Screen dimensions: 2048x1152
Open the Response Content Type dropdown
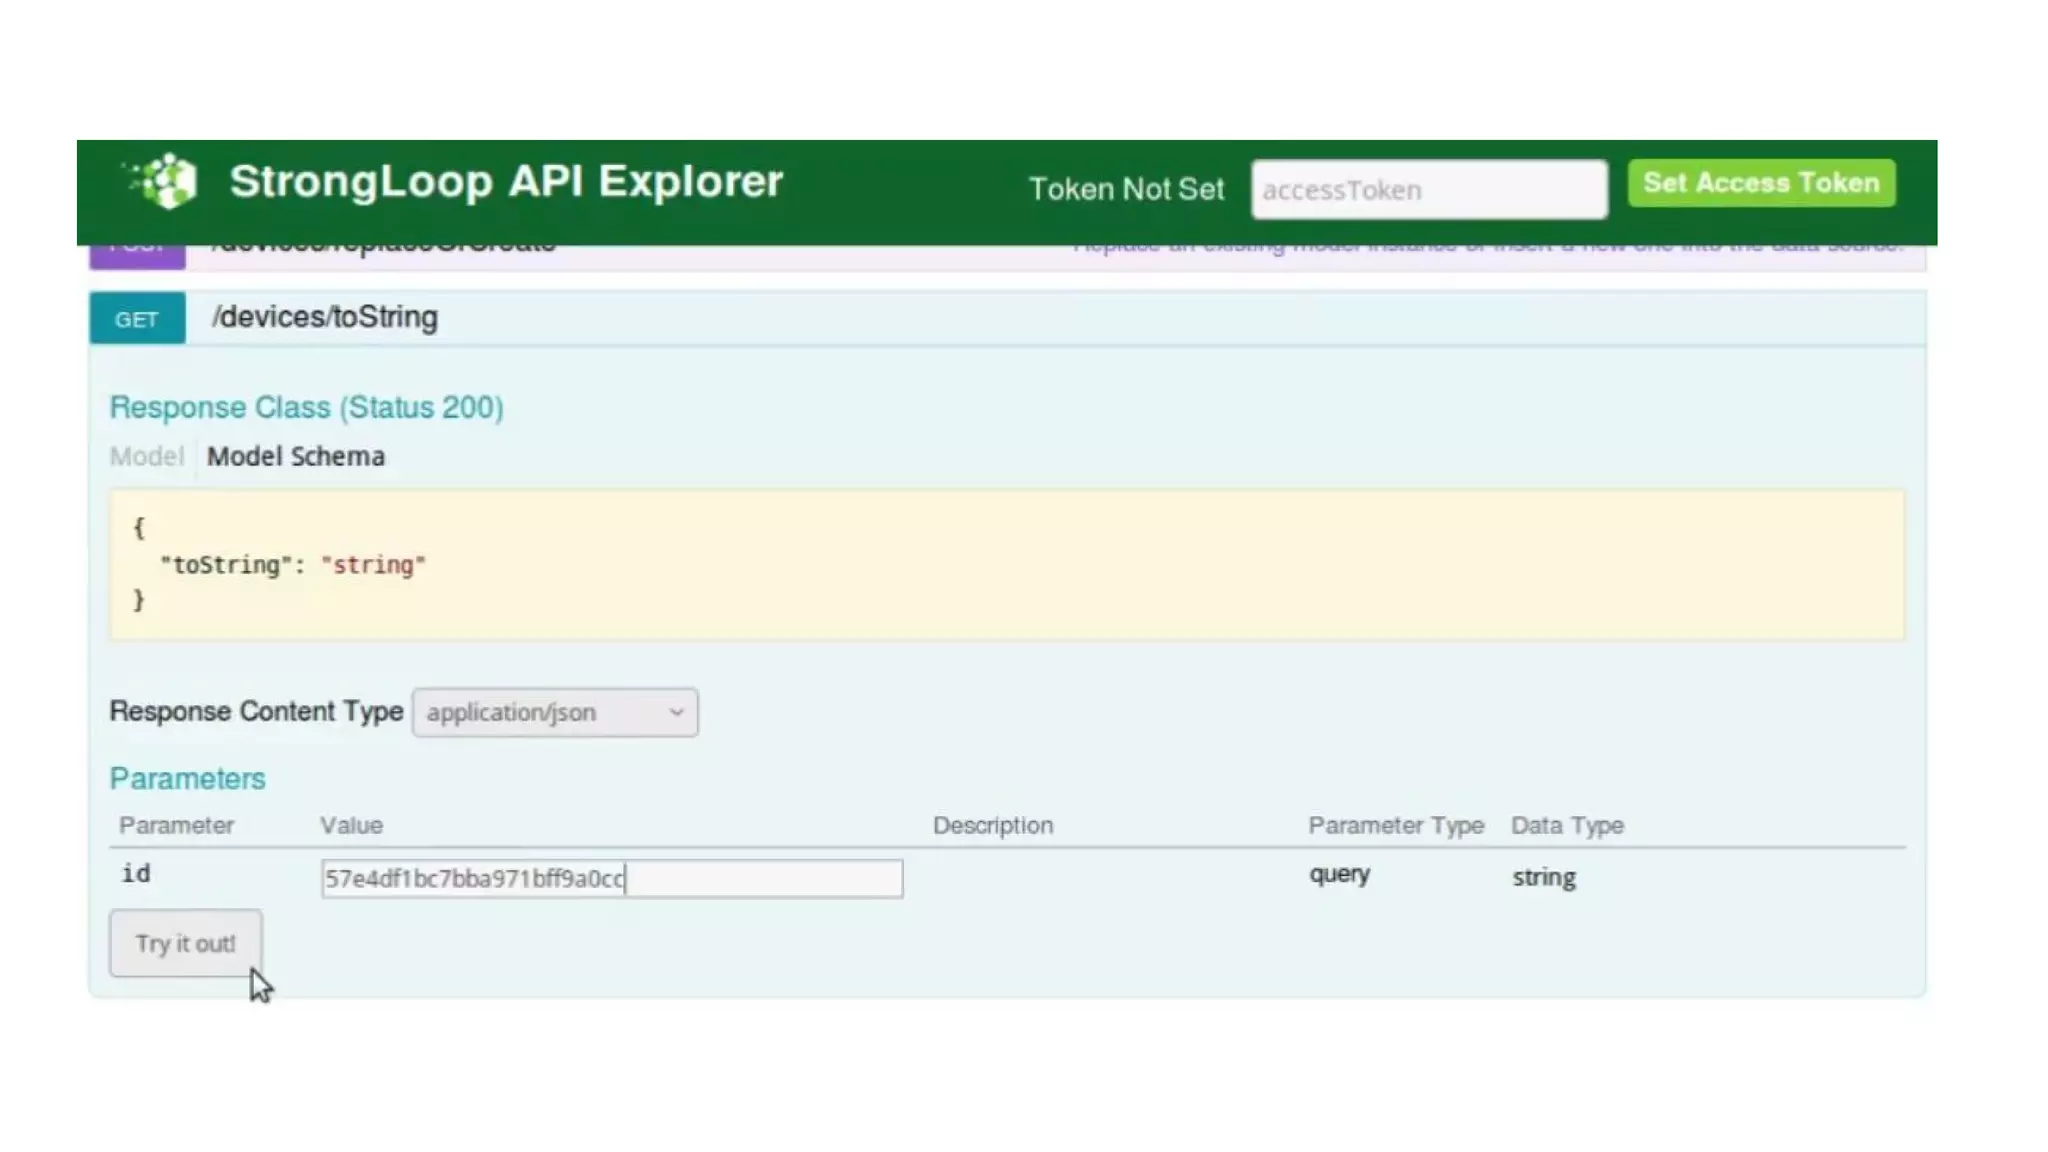point(554,713)
